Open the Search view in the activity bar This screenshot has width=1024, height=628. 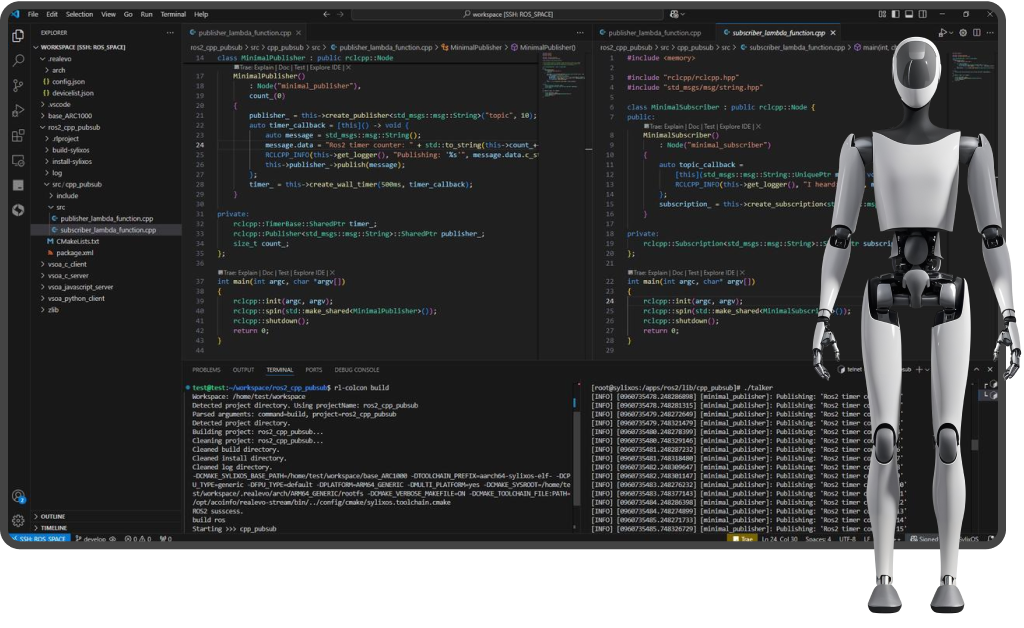18,60
